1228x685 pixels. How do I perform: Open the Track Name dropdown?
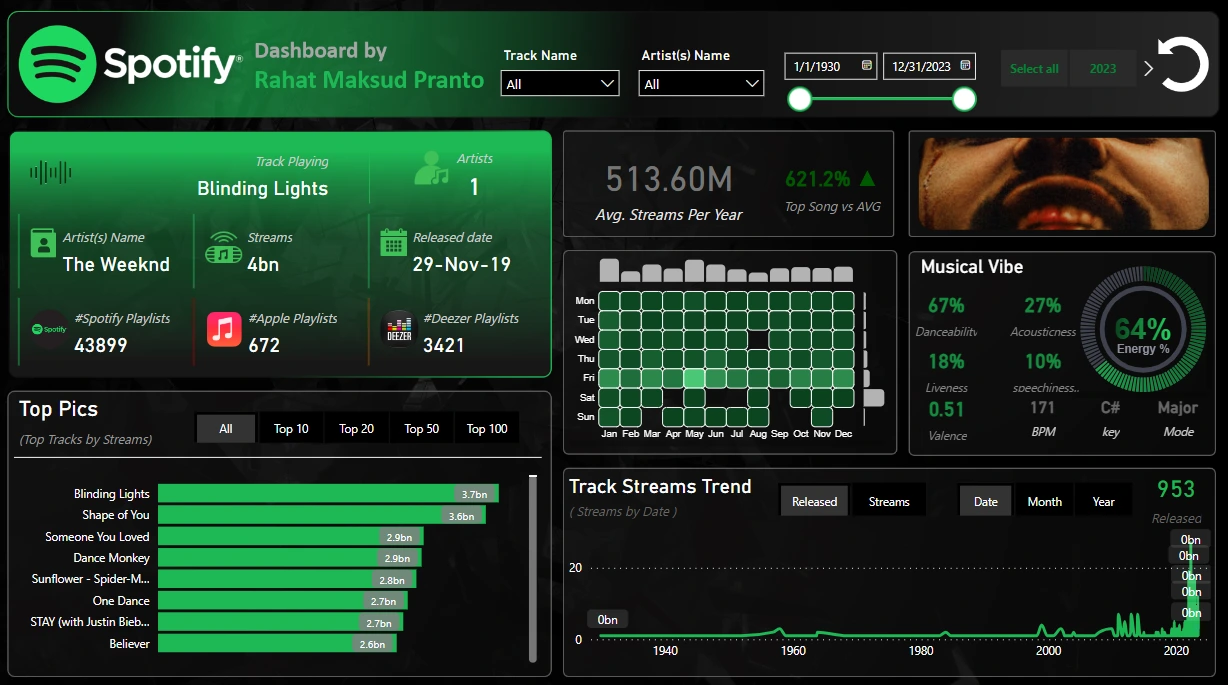pyautogui.click(x=561, y=84)
